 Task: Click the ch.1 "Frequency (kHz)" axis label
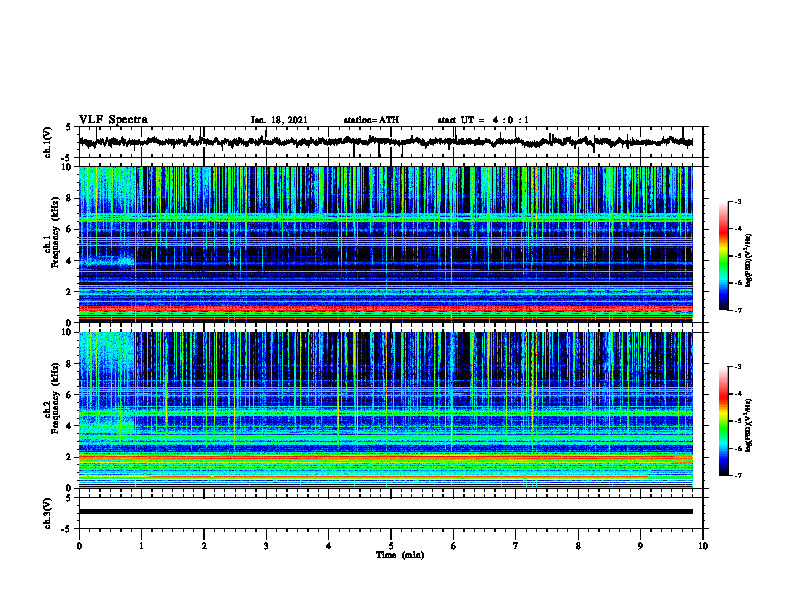click(55, 232)
